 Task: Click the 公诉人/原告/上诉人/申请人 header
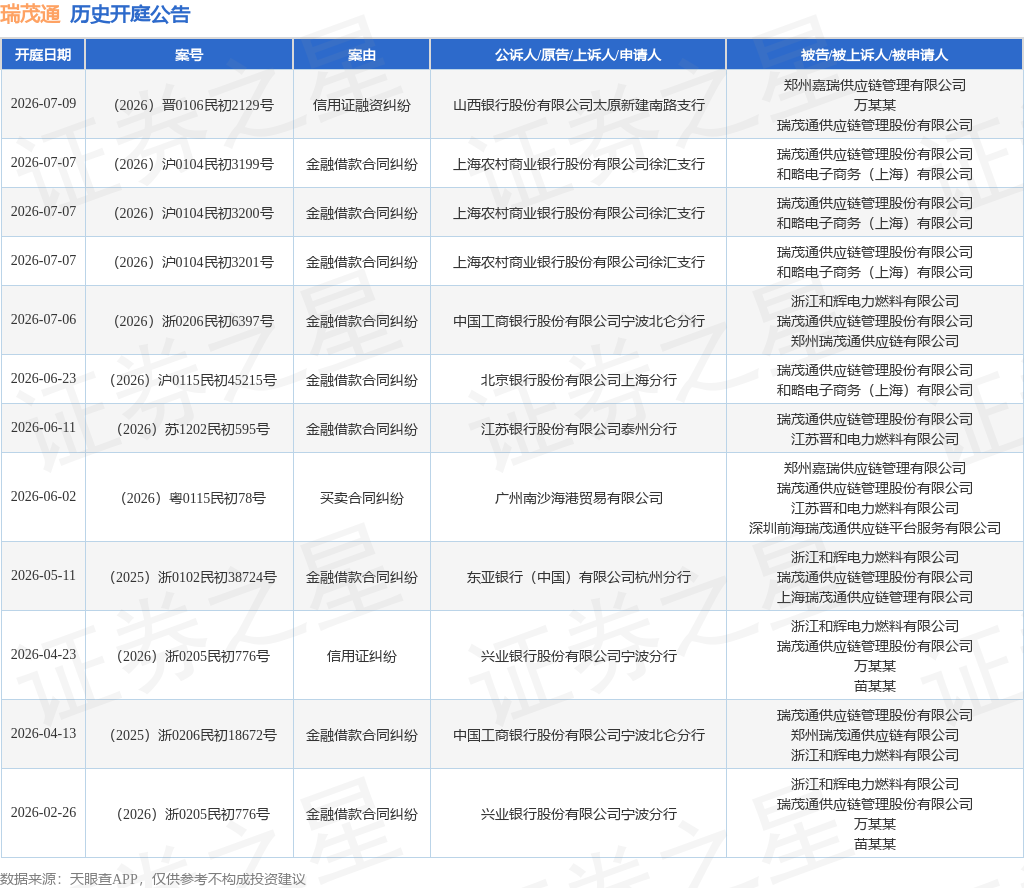click(x=578, y=55)
